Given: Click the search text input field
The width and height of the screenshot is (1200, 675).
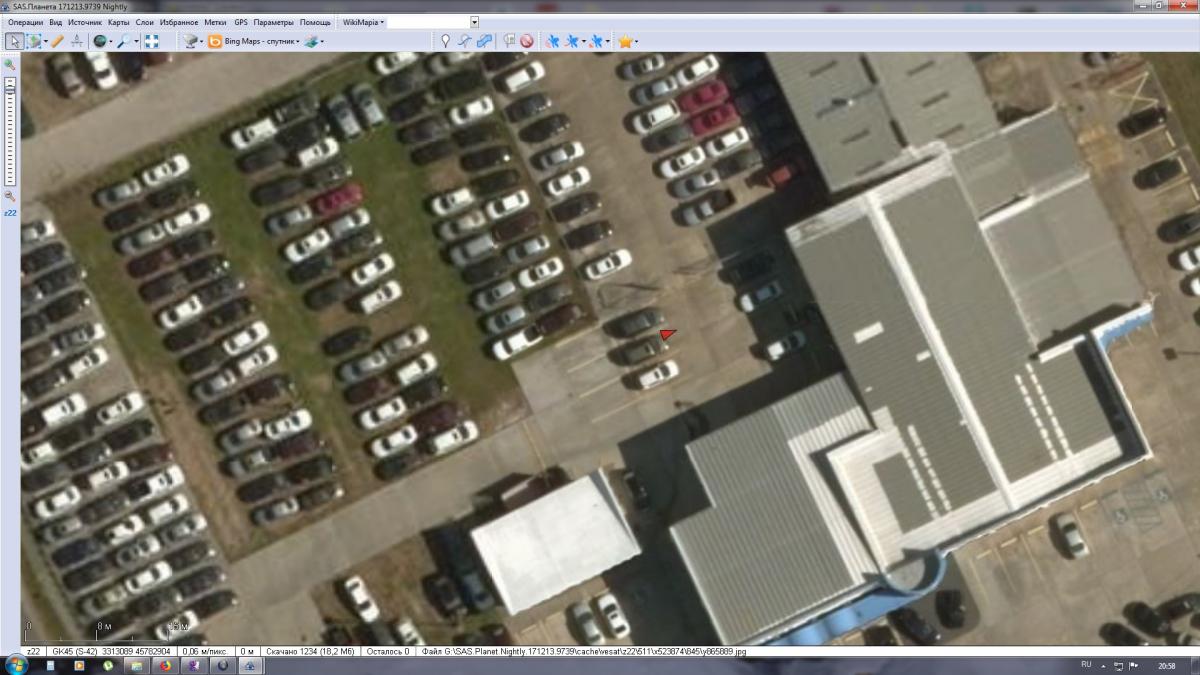Looking at the screenshot, I should point(428,21).
